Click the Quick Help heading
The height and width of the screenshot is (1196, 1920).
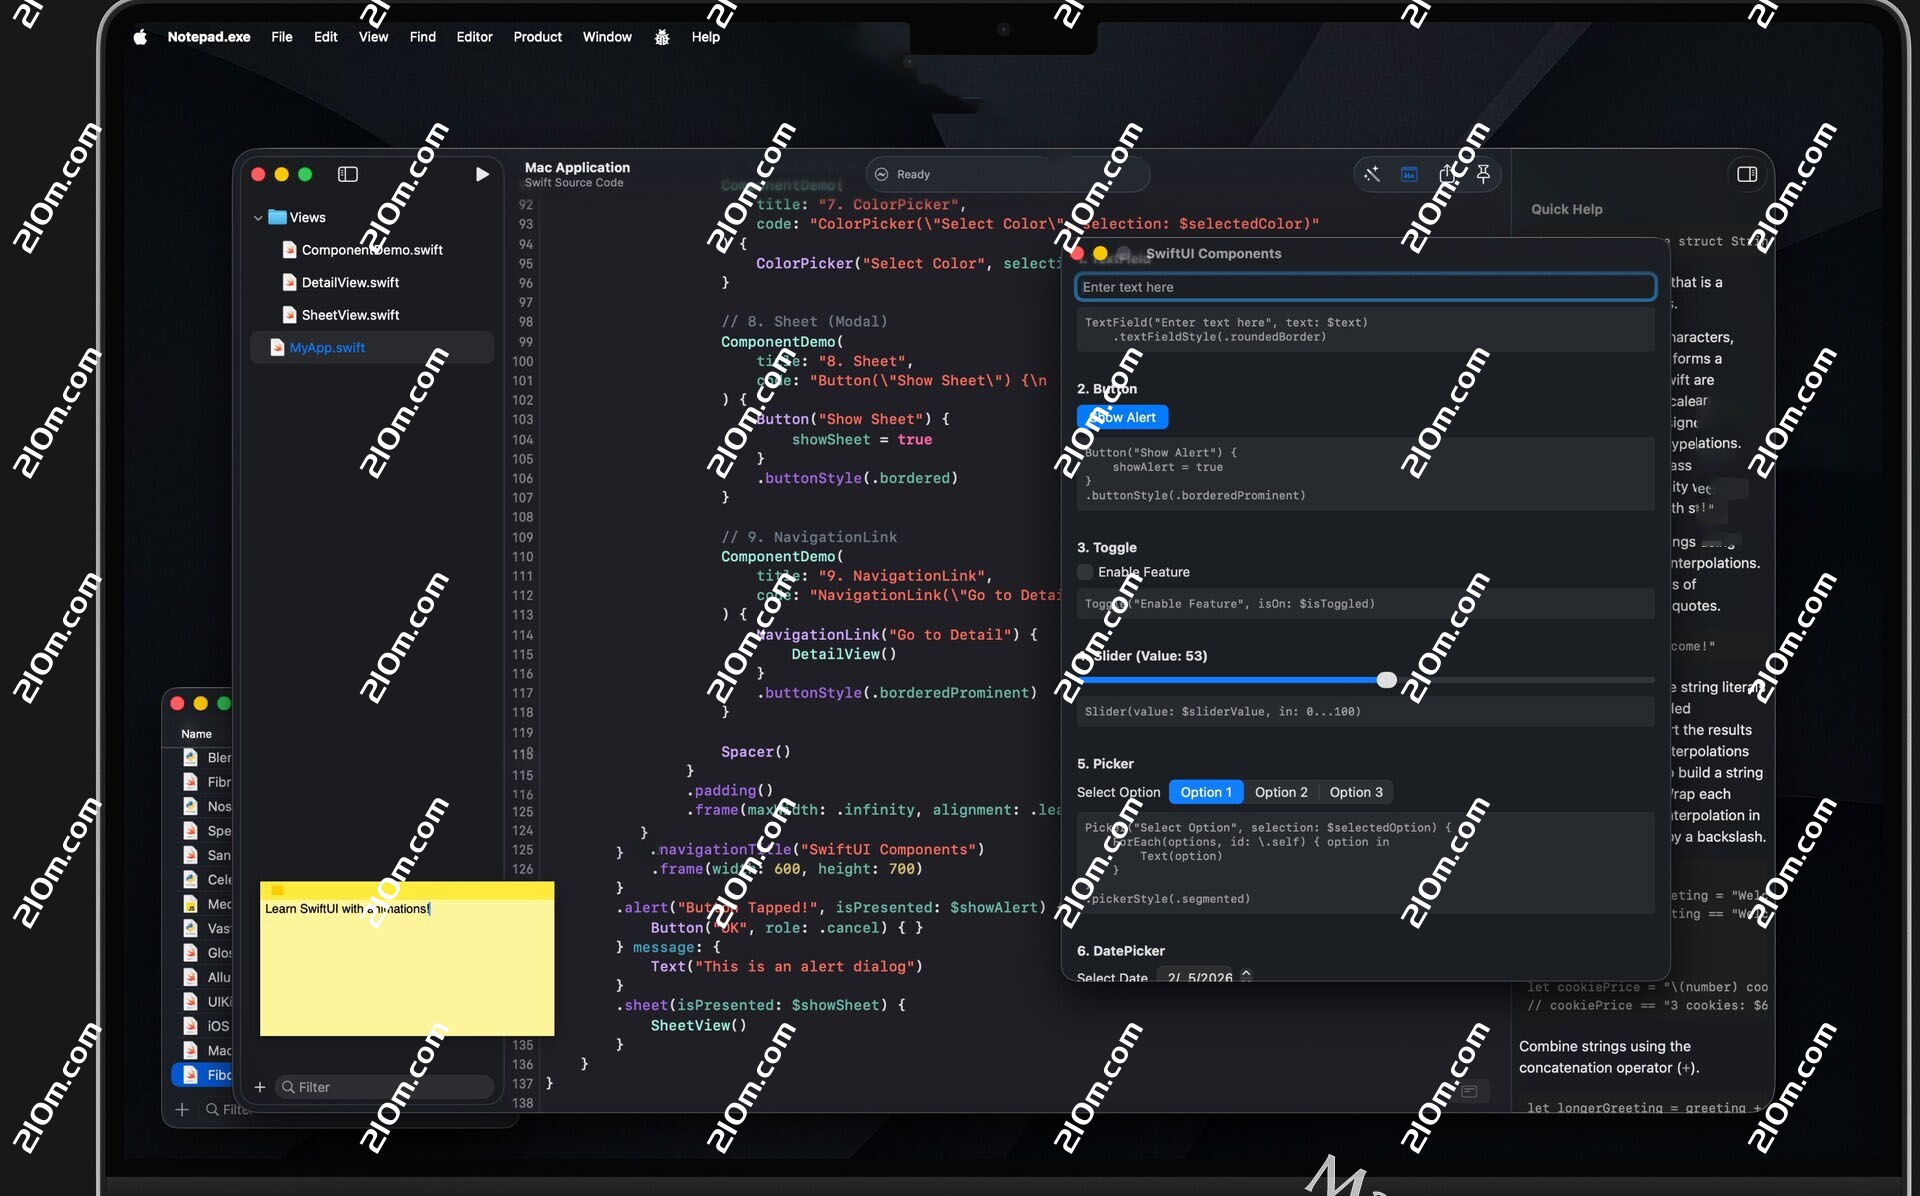coord(1566,209)
